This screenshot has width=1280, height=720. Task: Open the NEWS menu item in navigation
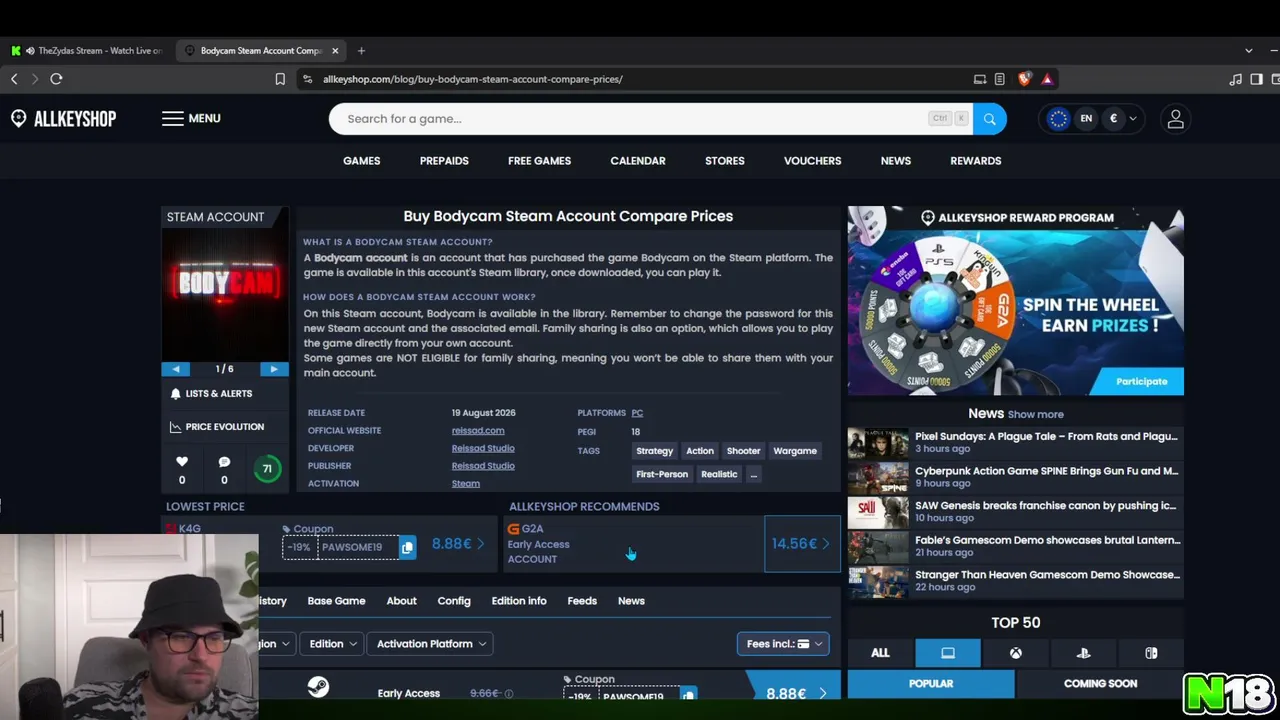(896, 161)
